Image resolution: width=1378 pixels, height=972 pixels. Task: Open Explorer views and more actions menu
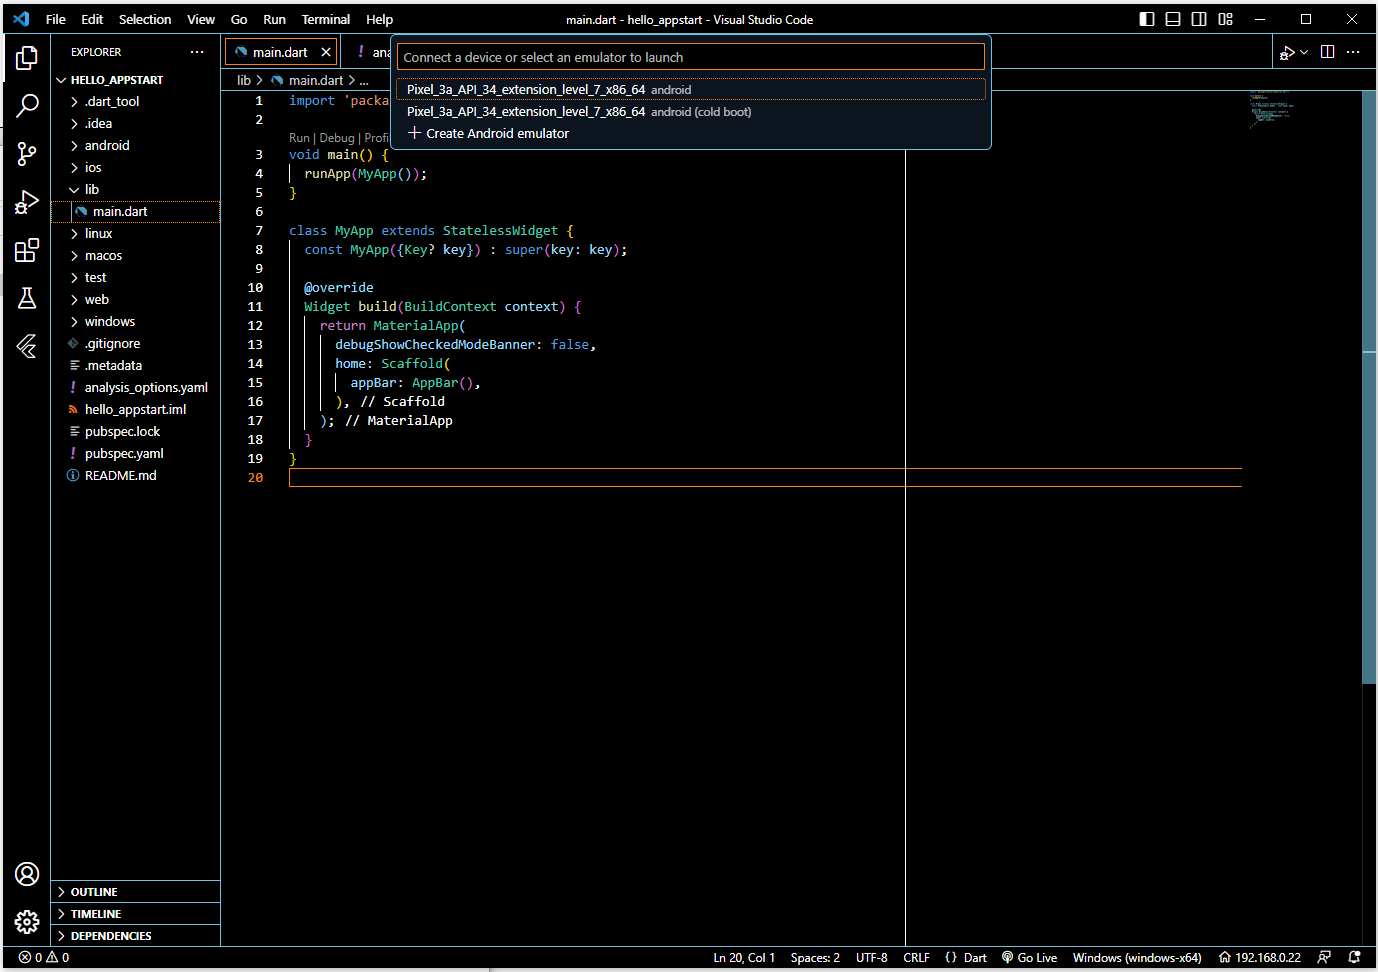coord(197,52)
